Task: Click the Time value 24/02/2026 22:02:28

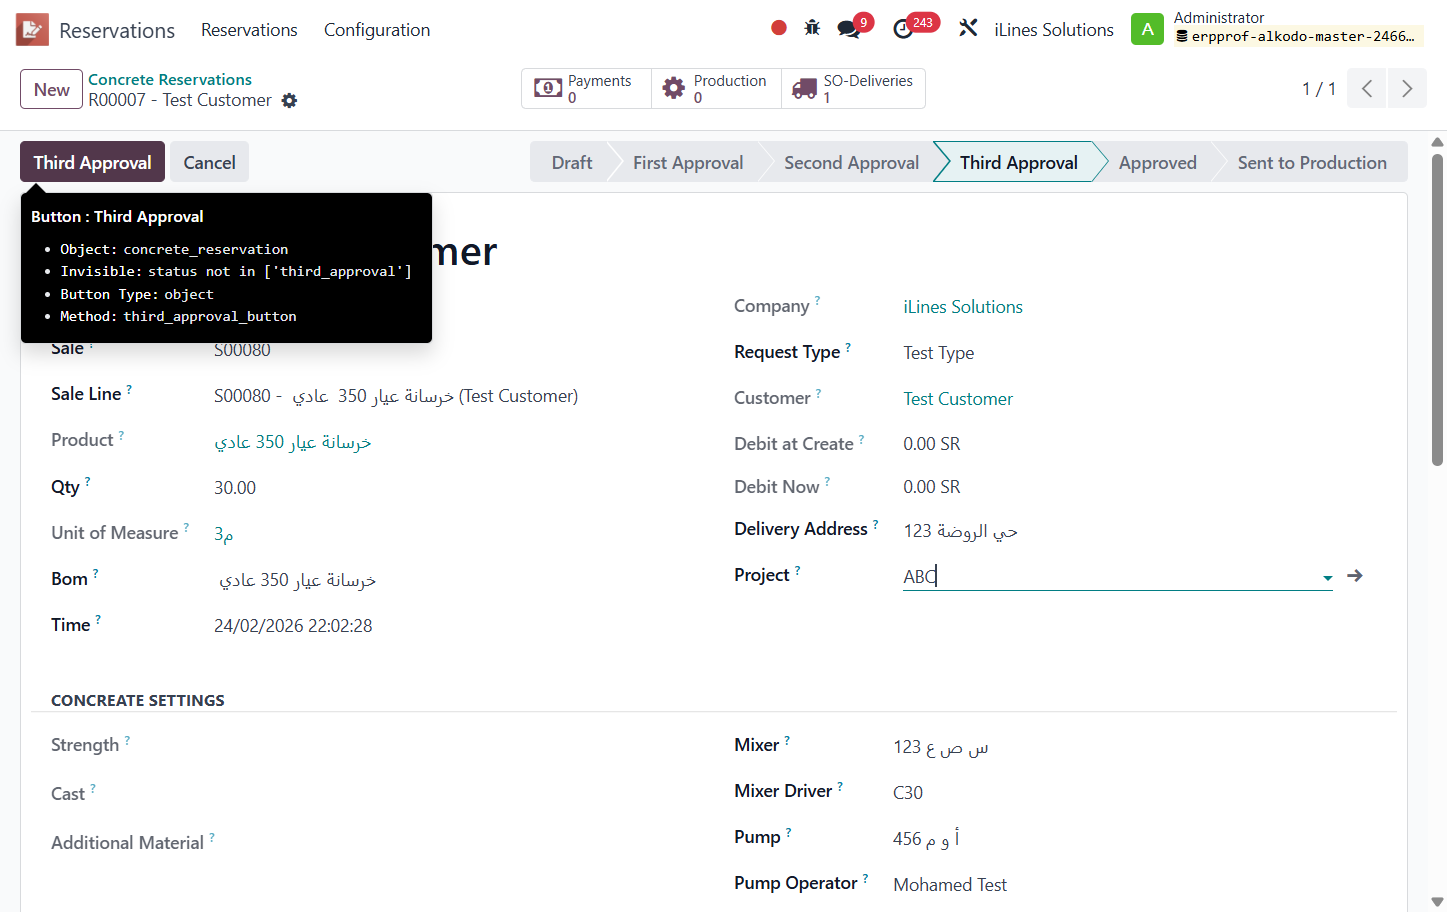Action: click(x=293, y=626)
